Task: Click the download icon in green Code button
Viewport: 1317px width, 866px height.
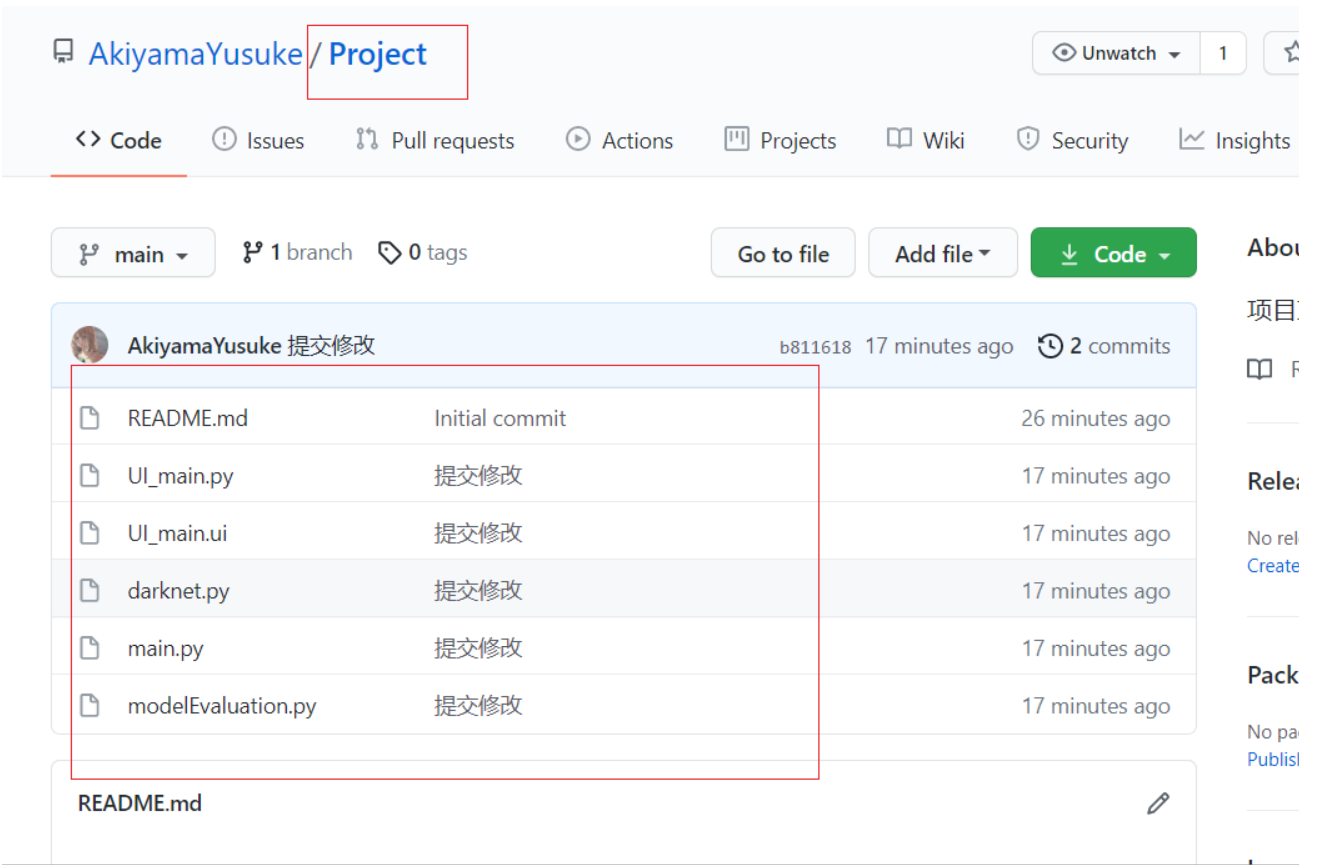Action: (x=1069, y=254)
